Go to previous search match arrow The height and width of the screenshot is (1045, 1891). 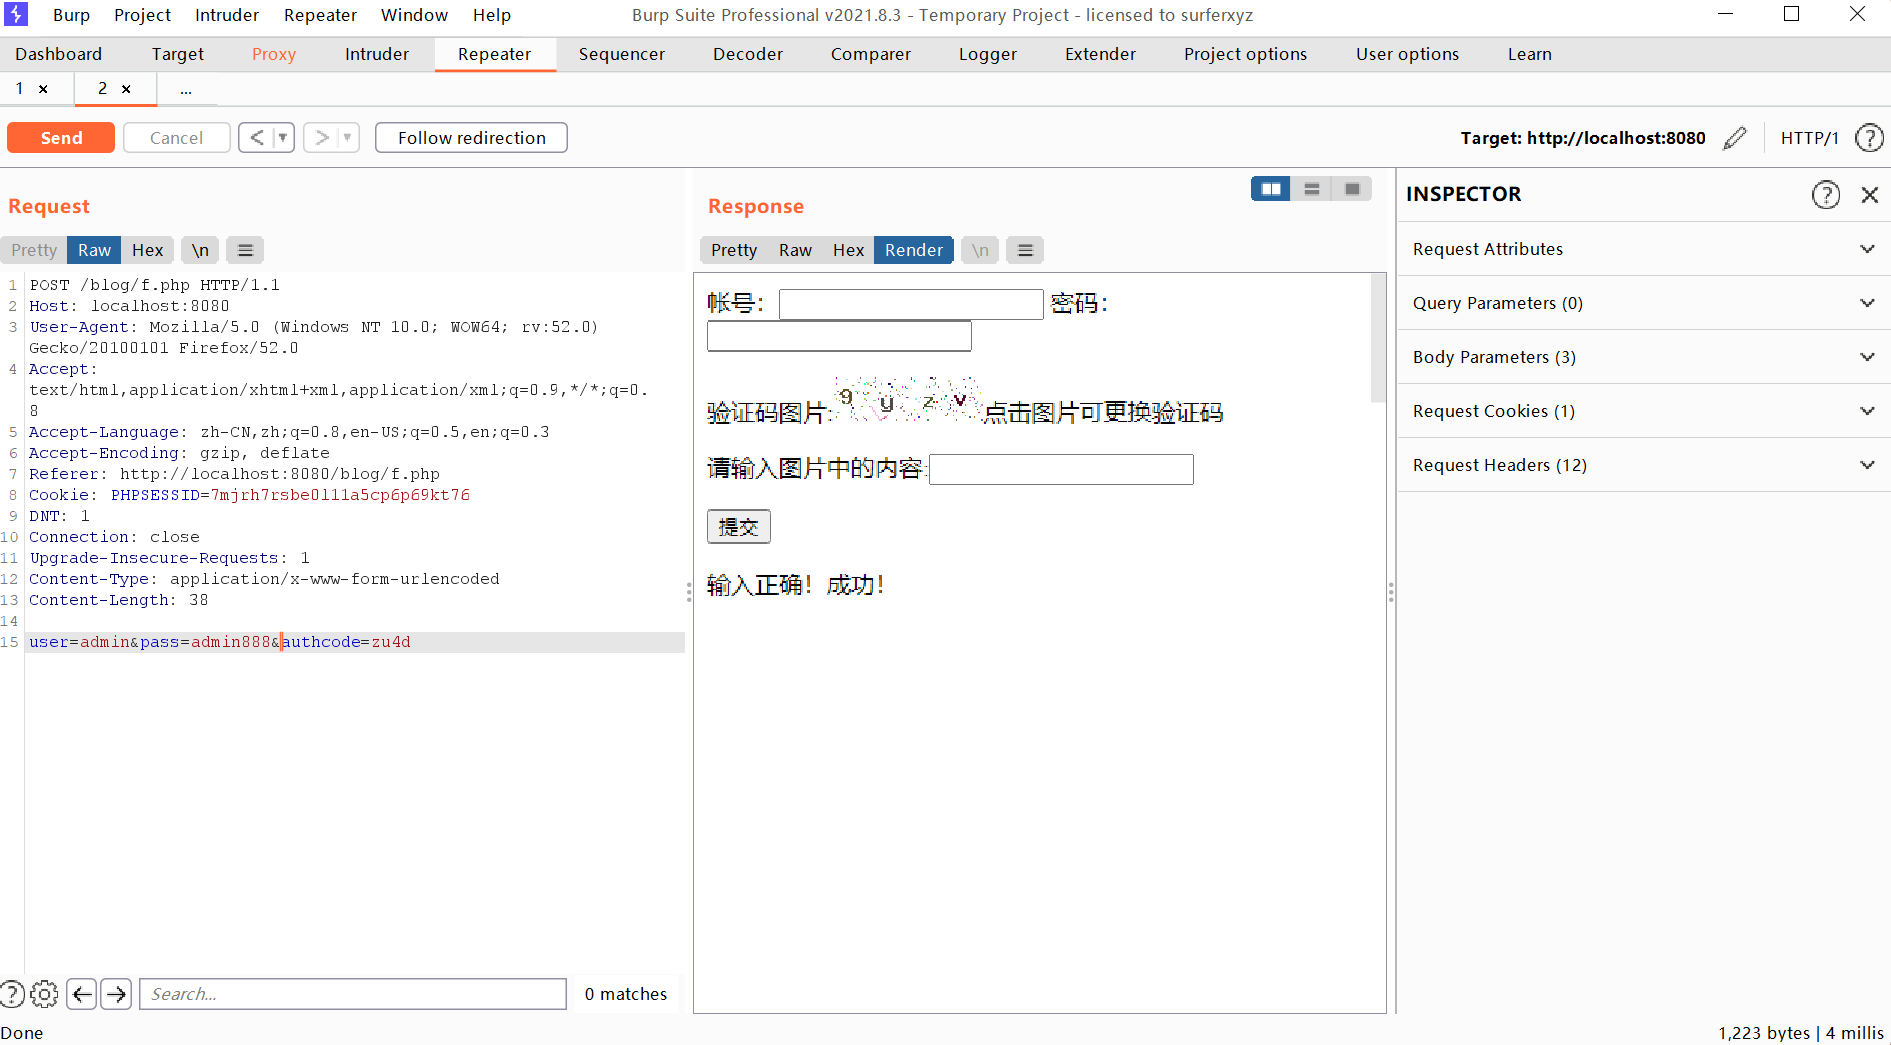(x=82, y=994)
